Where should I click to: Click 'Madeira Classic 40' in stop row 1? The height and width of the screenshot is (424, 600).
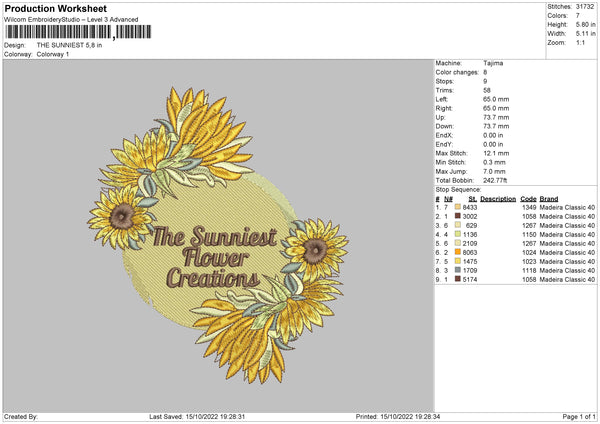tap(567, 207)
